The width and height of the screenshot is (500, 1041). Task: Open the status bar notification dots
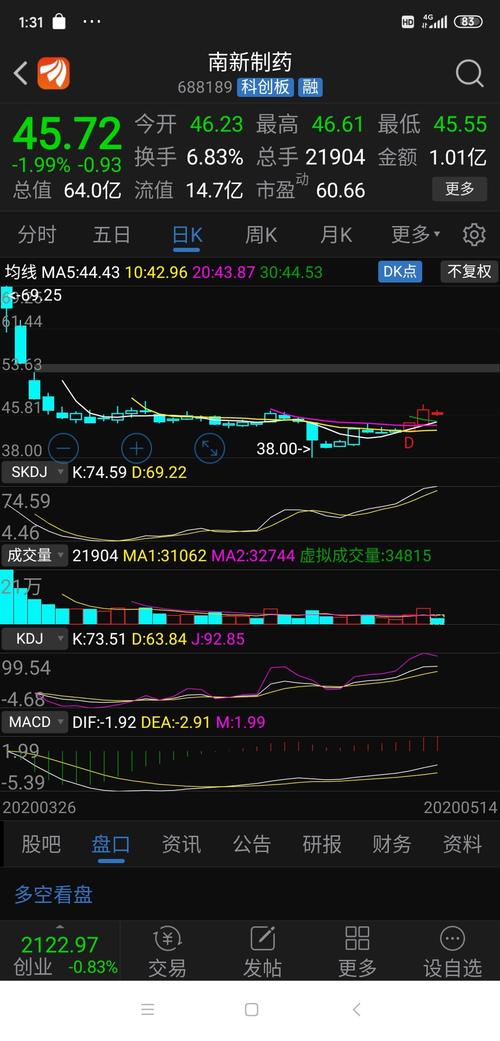click(x=92, y=21)
